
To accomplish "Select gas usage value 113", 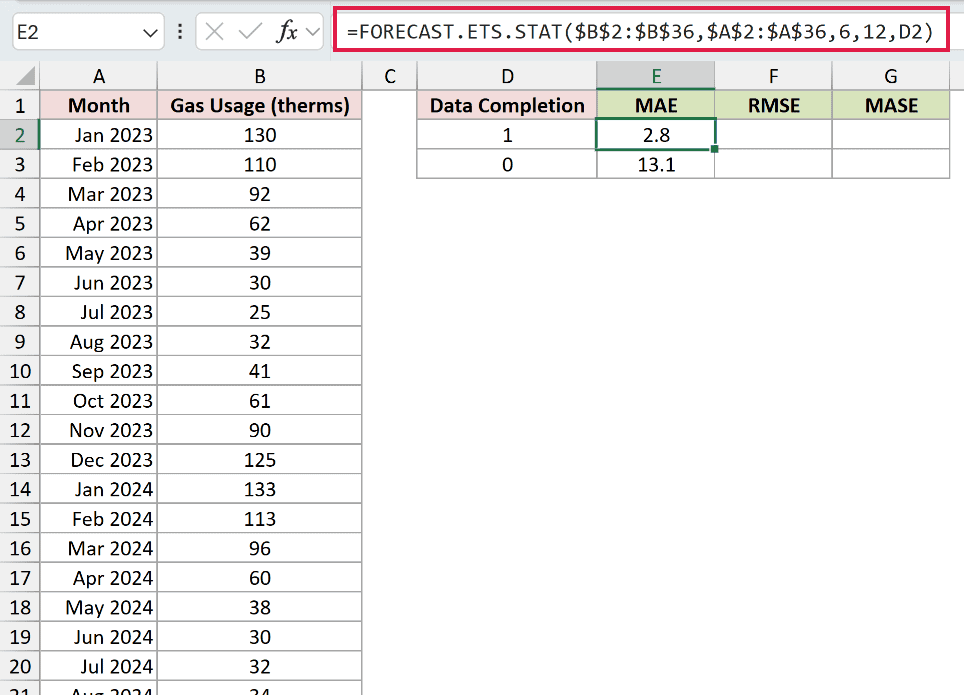I will pos(259,518).
